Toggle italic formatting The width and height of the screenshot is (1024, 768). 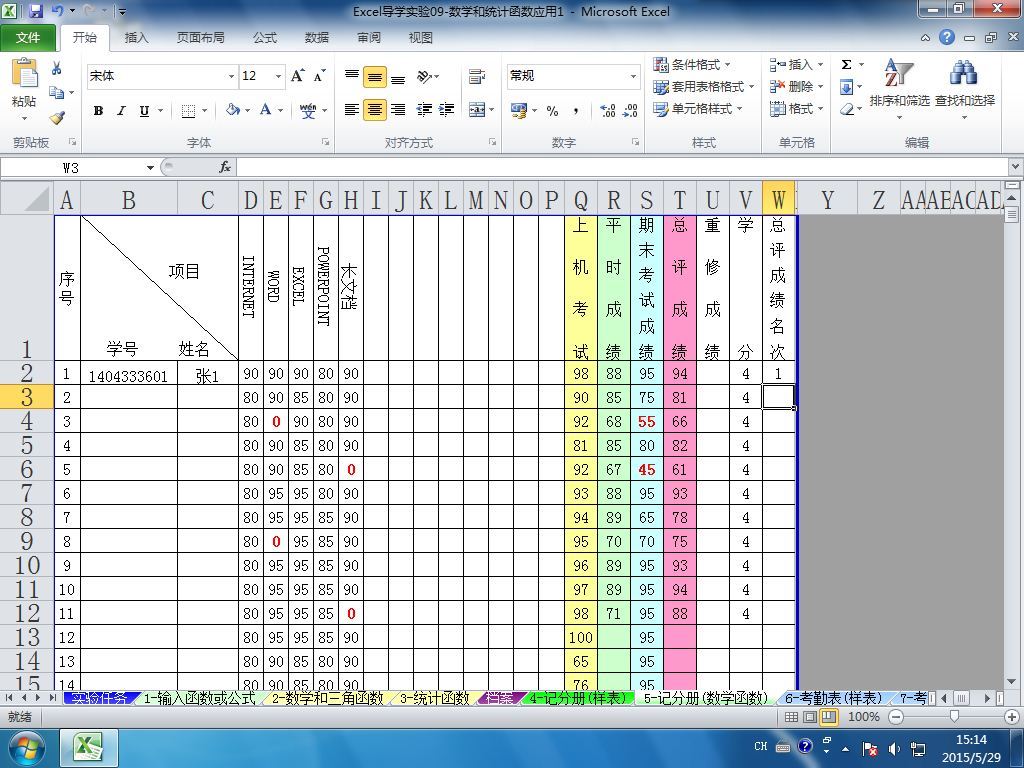(x=121, y=111)
